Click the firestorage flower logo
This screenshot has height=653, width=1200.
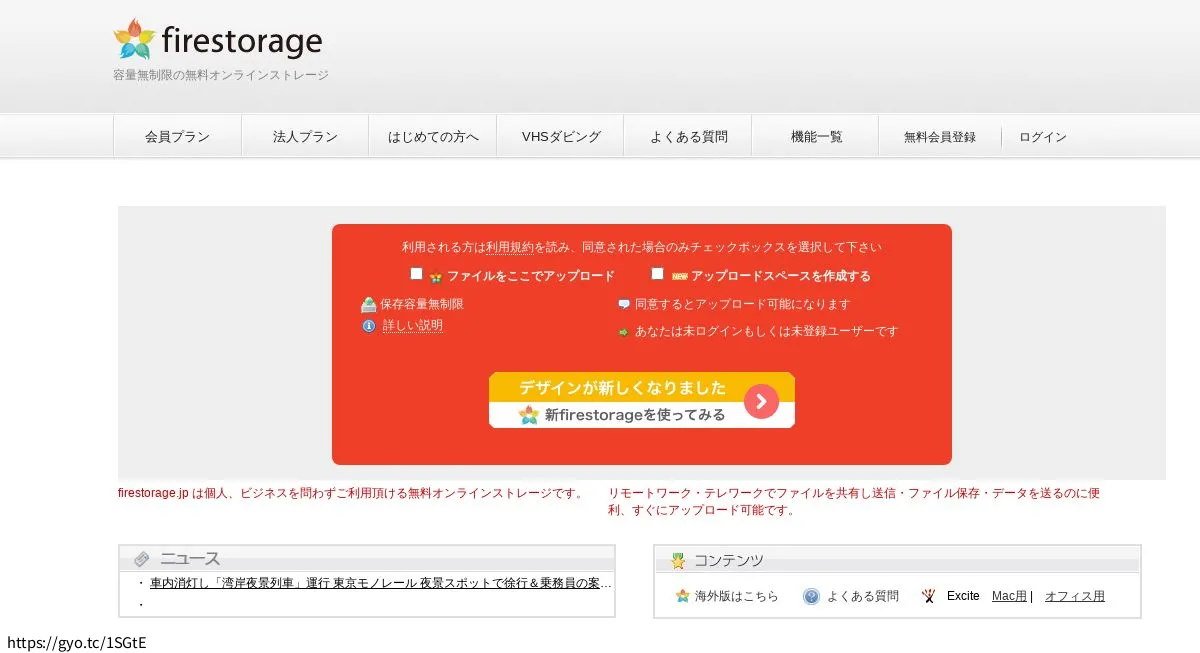[x=135, y=39]
